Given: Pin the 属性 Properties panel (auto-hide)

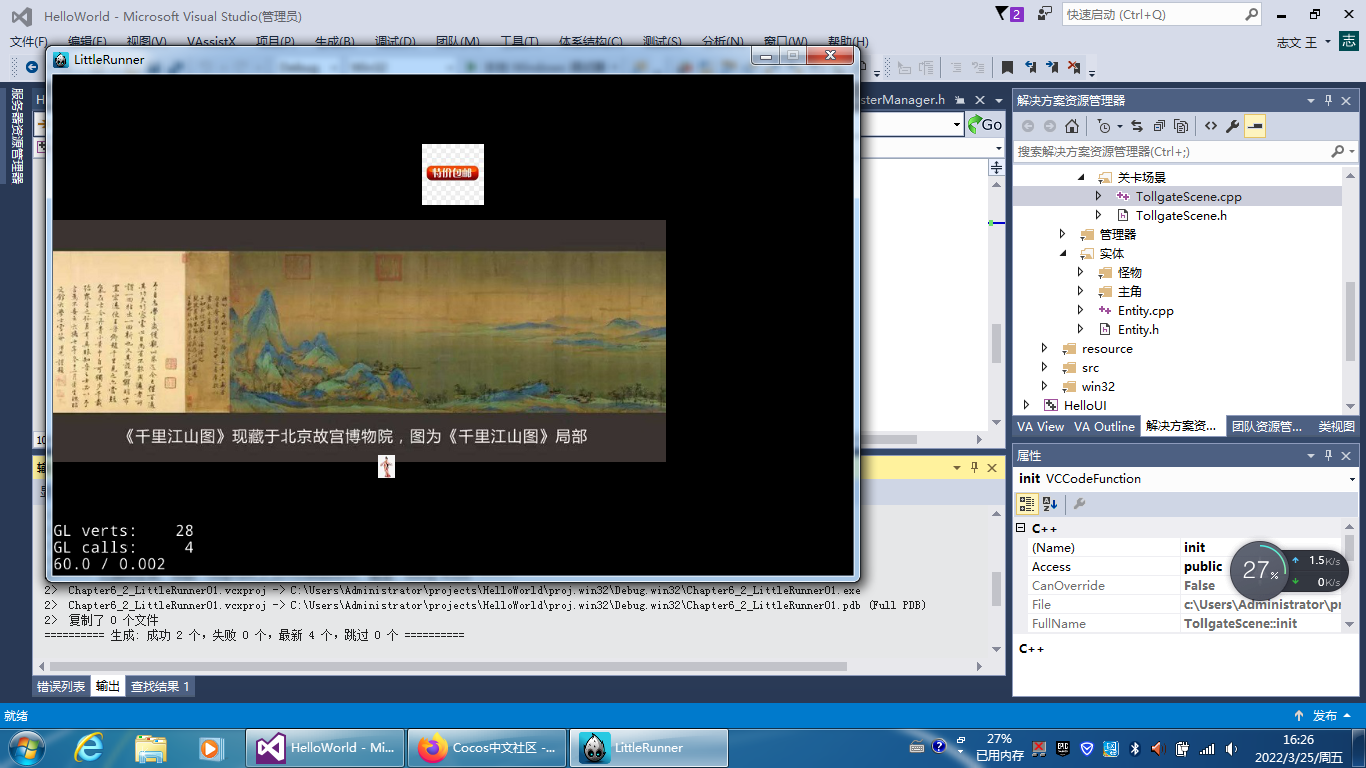Looking at the screenshot, I should click(1329, 455).
